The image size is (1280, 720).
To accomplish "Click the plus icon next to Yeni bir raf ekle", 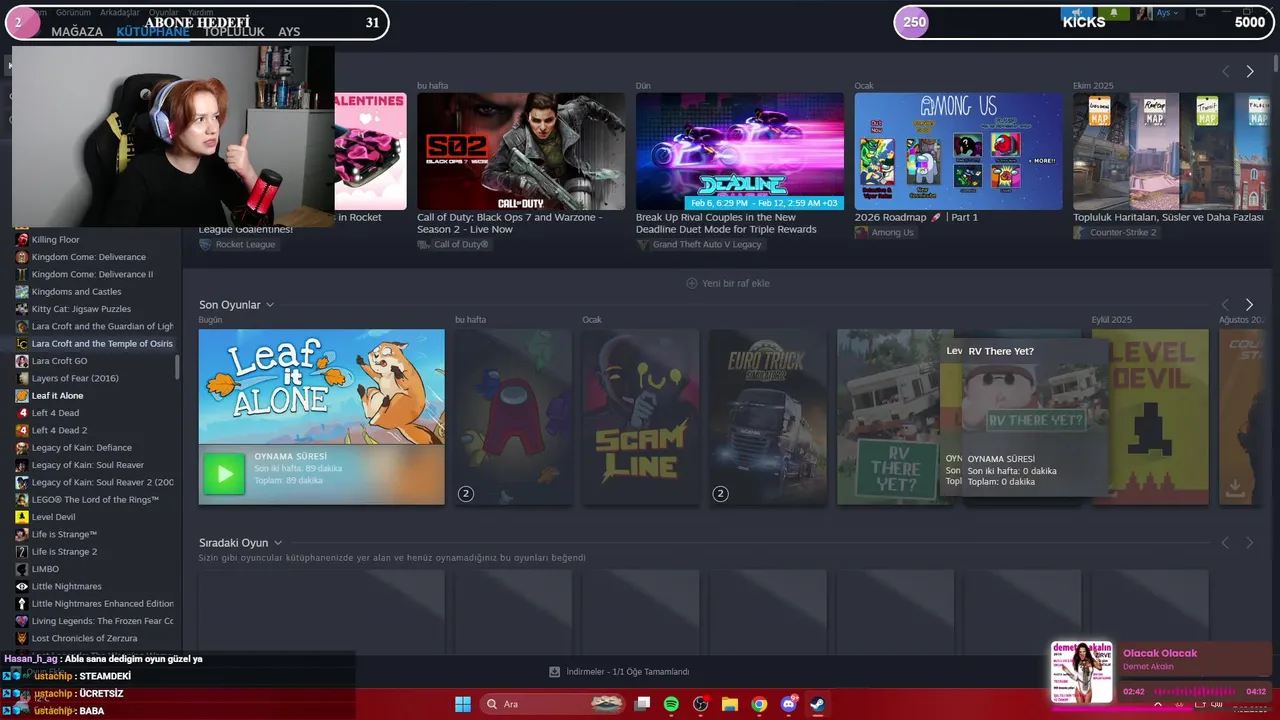I will click(691, 283).
